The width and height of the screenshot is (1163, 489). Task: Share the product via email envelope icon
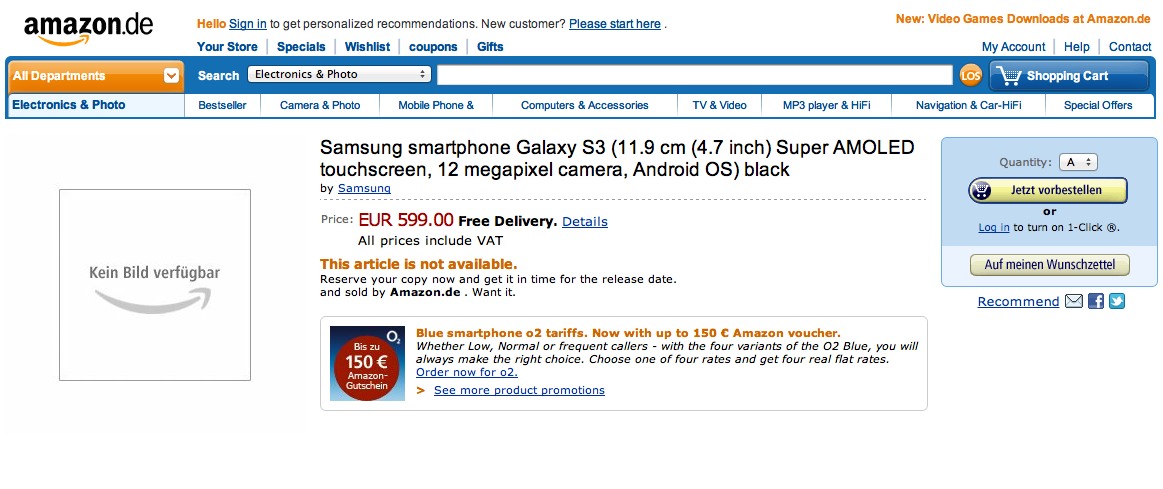pyautogui.click(x=1074, y=301)
